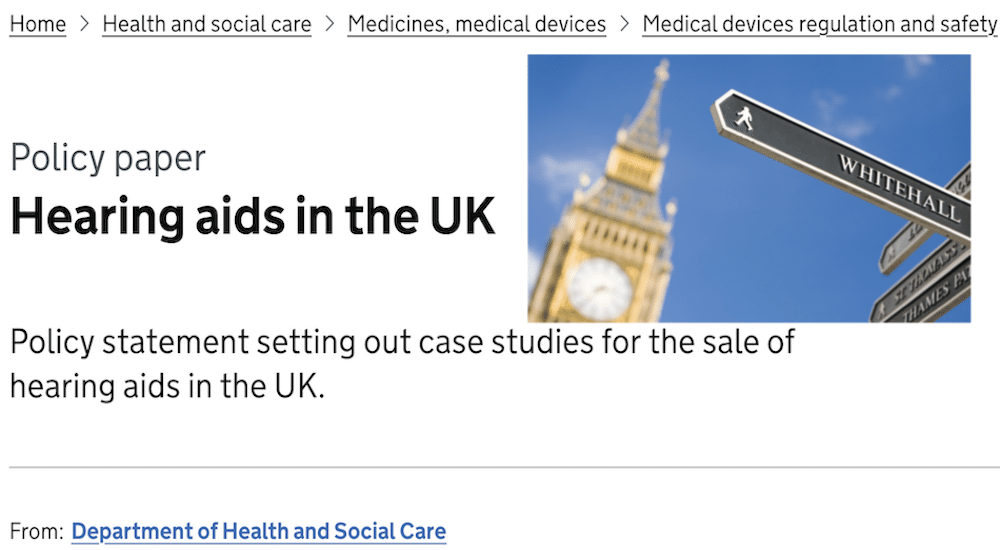Click the WHITEHALL text on the sign
The height and width of the screenshot is (550, 1000).
tap(899, 187)
